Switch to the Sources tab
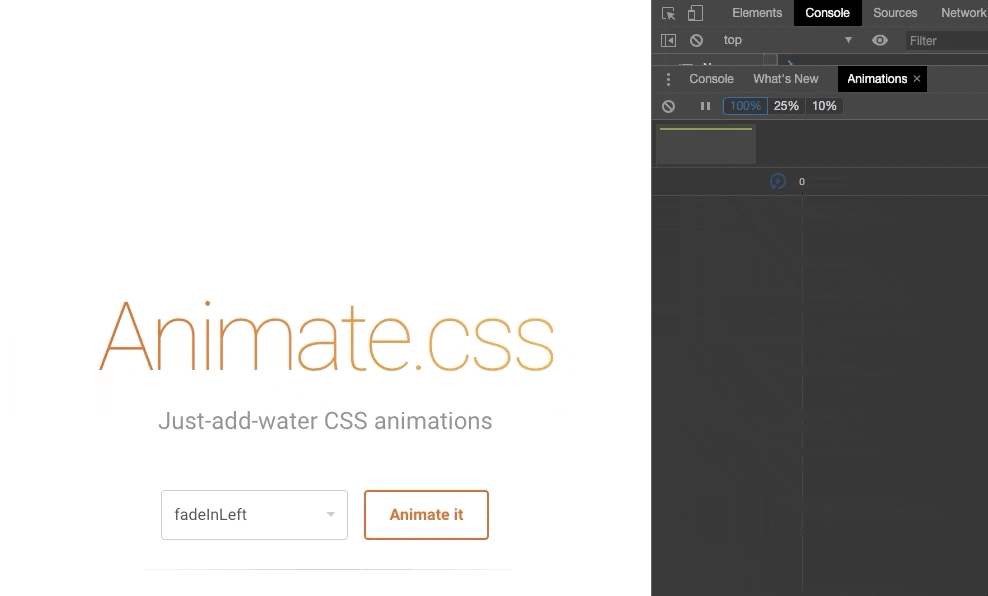The width and height of the screenshot is (988, 596). coord(895,13)
